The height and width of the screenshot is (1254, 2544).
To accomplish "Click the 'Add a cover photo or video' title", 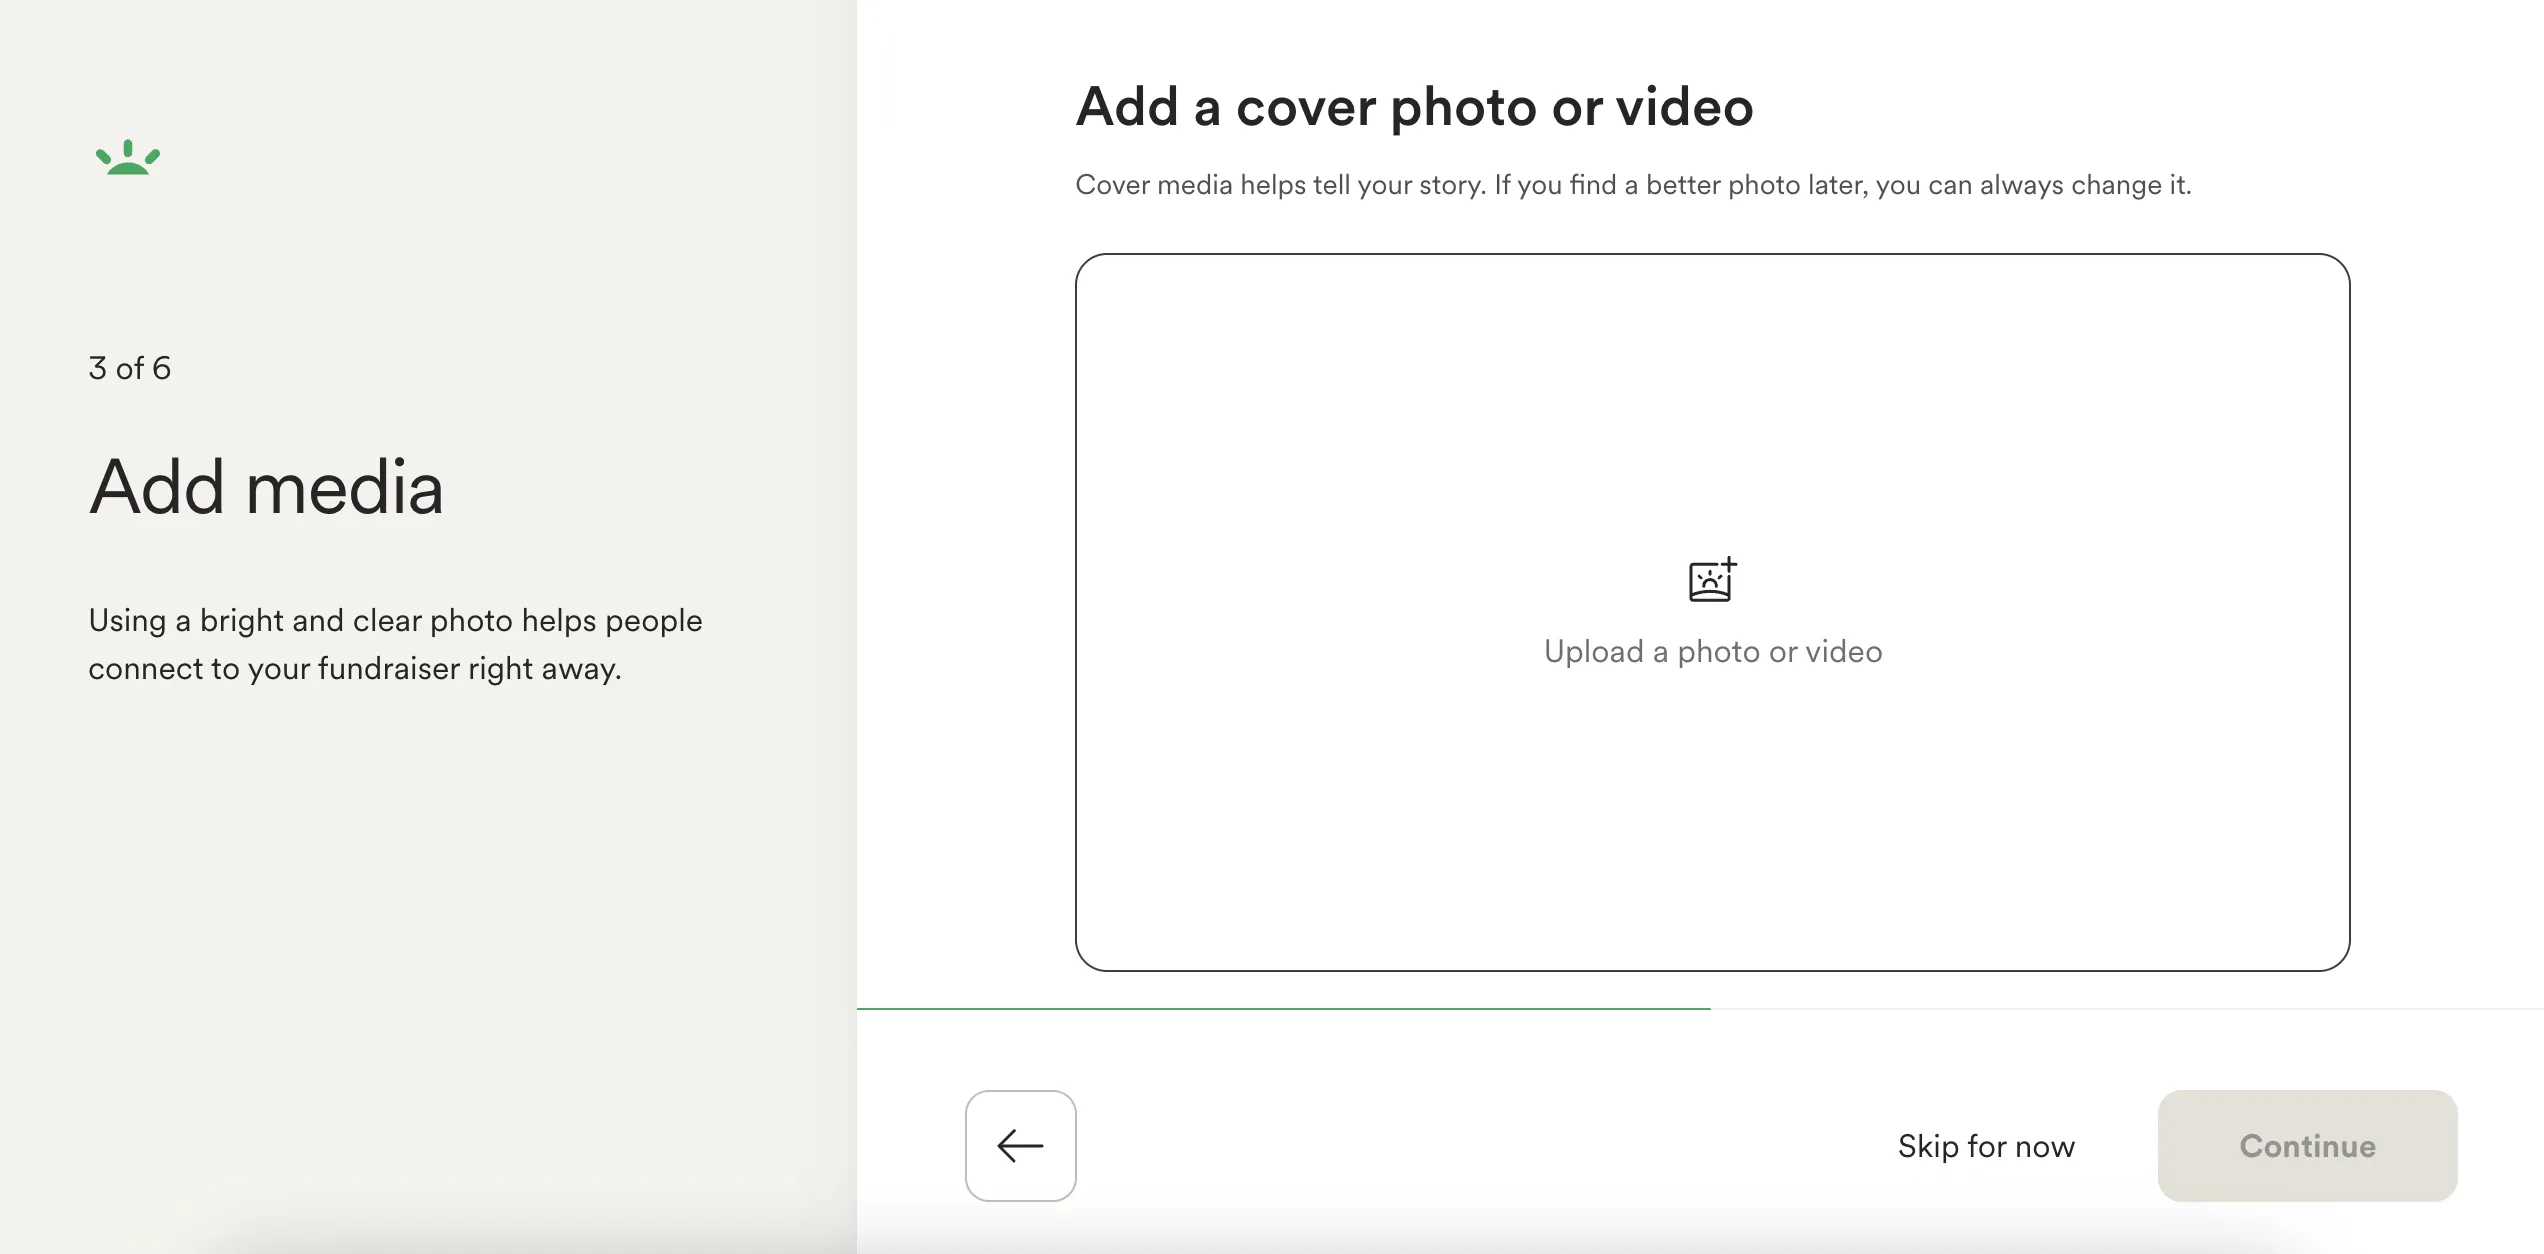I will 1414,106.
